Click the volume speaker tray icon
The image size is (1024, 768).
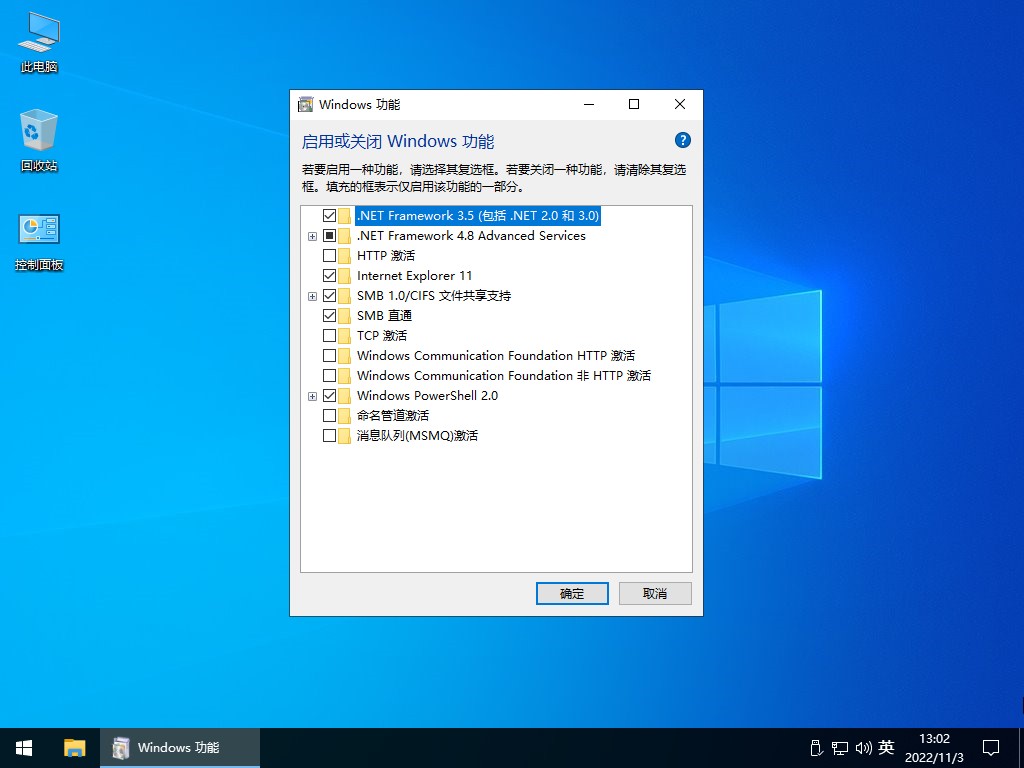click(x=863, y=747)
